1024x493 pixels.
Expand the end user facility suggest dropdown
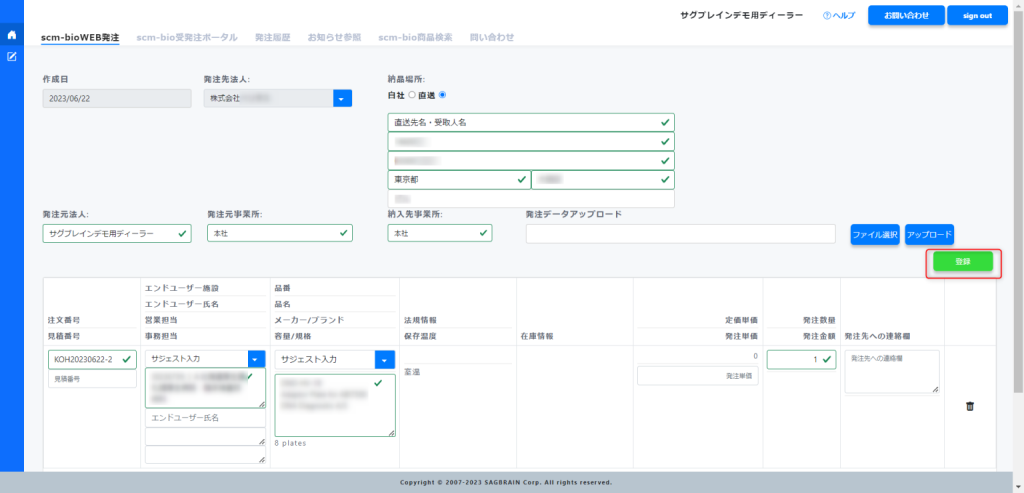click(256, 359)
